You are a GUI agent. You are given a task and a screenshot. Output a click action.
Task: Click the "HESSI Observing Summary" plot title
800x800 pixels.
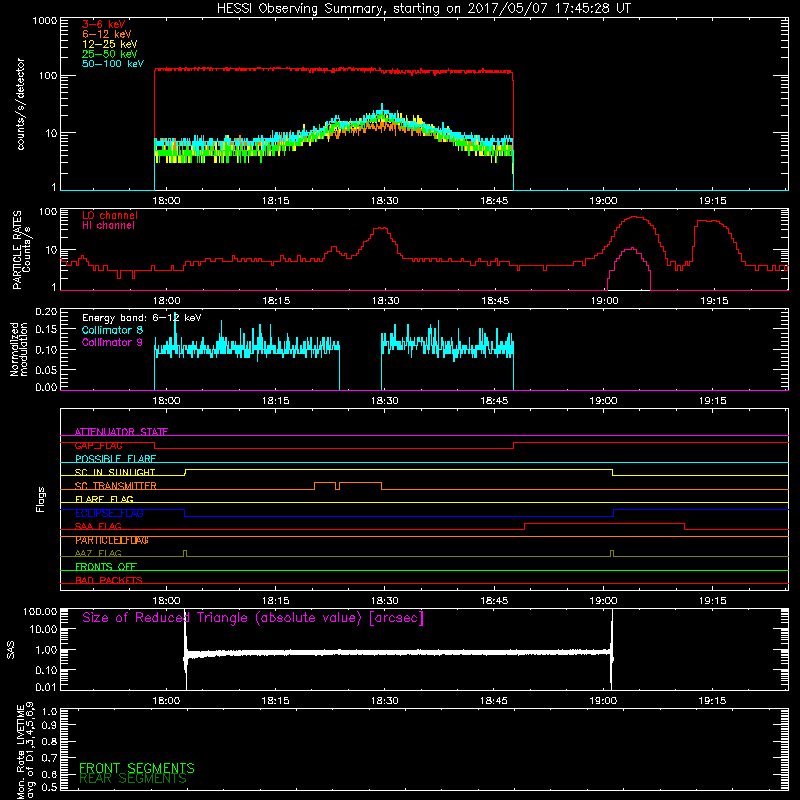click(x=423, y=9)
